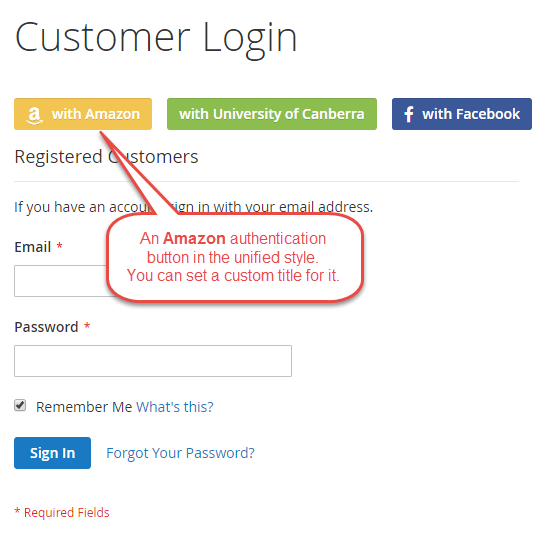This screenshot has height=545, width=550.
Task: Click the red asterisk beside Password
Action: pos(87,326)
